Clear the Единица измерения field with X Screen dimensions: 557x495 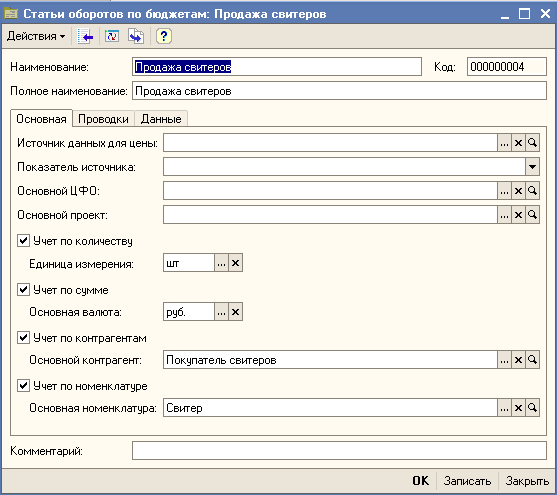(236, 263)
